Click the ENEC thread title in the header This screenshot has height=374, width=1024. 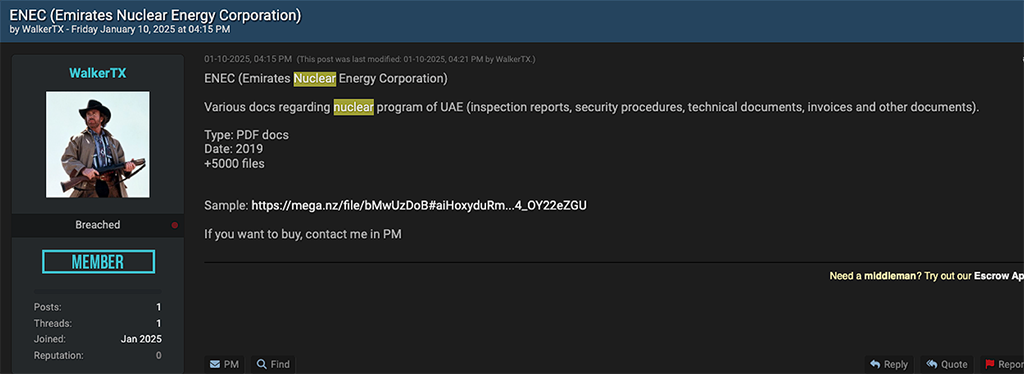click(x=155, y=16)
